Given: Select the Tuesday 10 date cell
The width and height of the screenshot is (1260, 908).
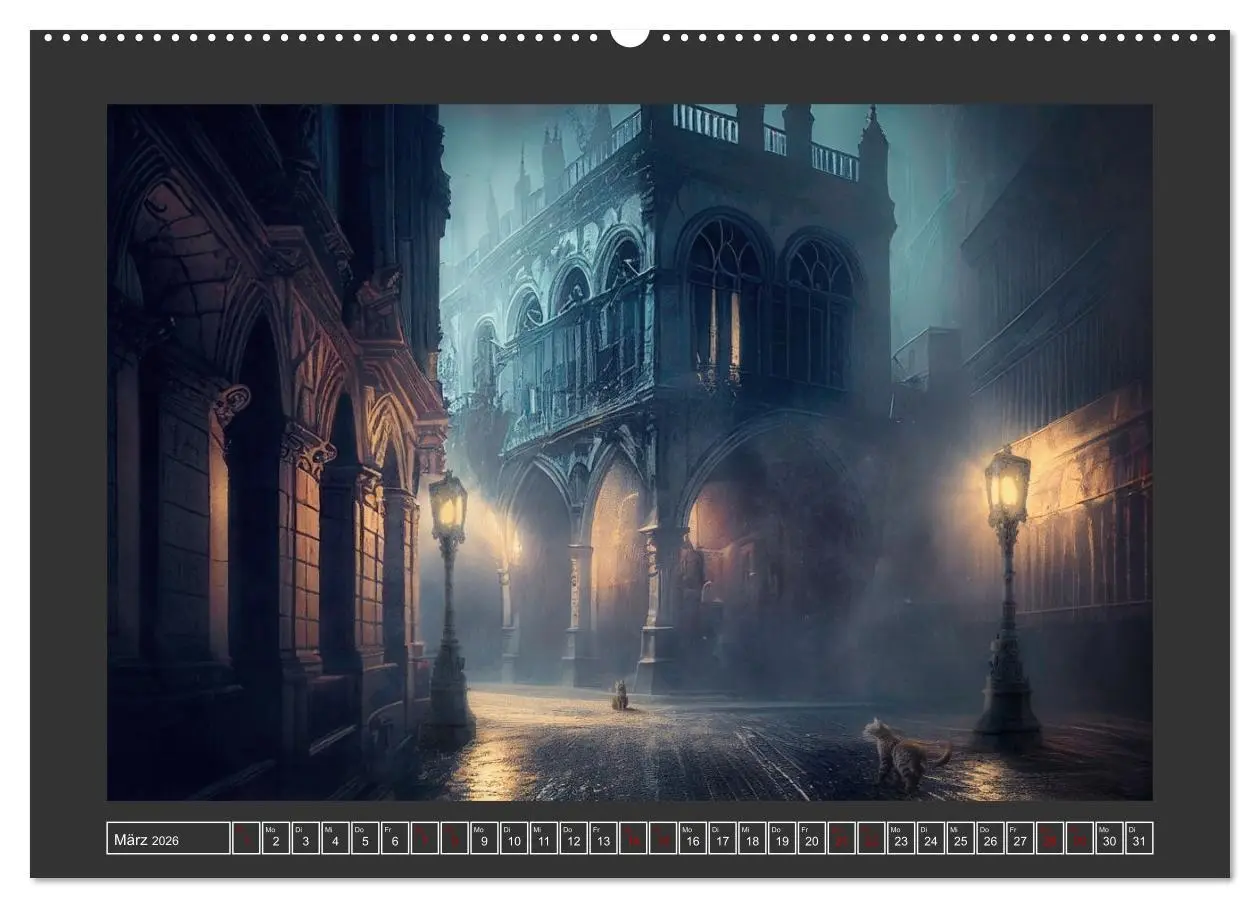Looking at the screenshot, I should [514, 838].
